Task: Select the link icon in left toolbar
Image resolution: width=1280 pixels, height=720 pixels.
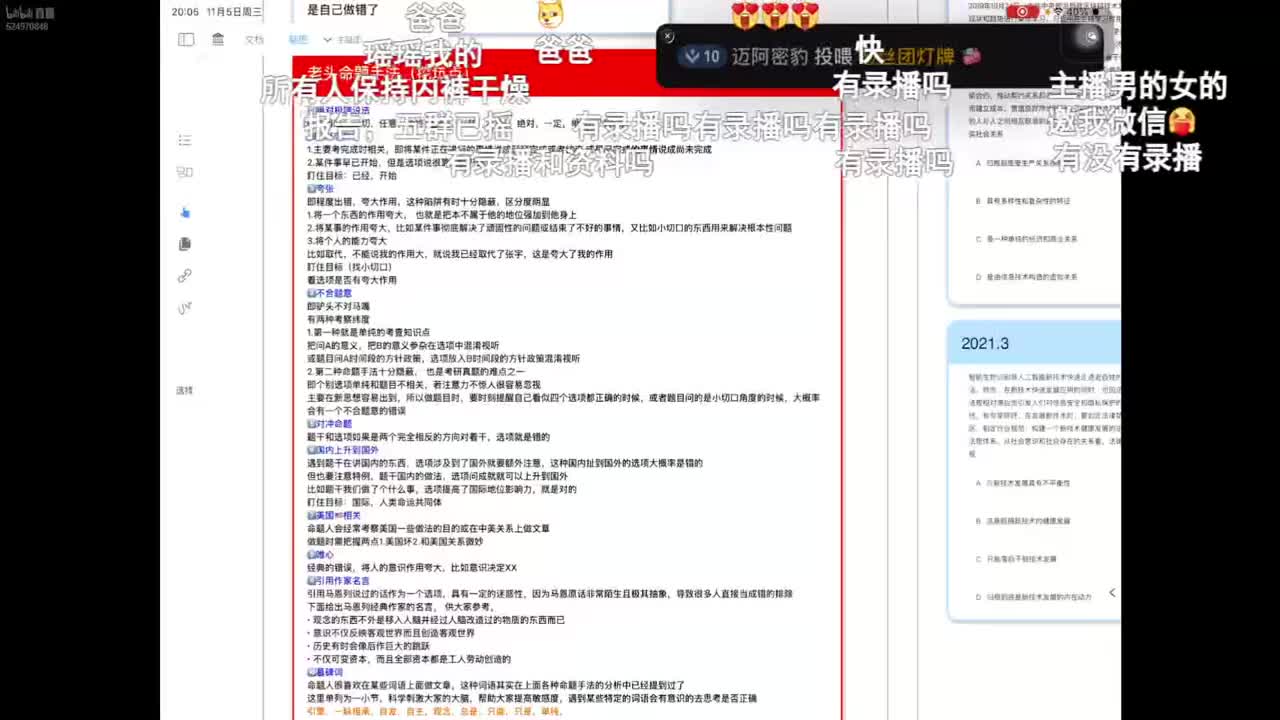Action: [x=184, y=276]
